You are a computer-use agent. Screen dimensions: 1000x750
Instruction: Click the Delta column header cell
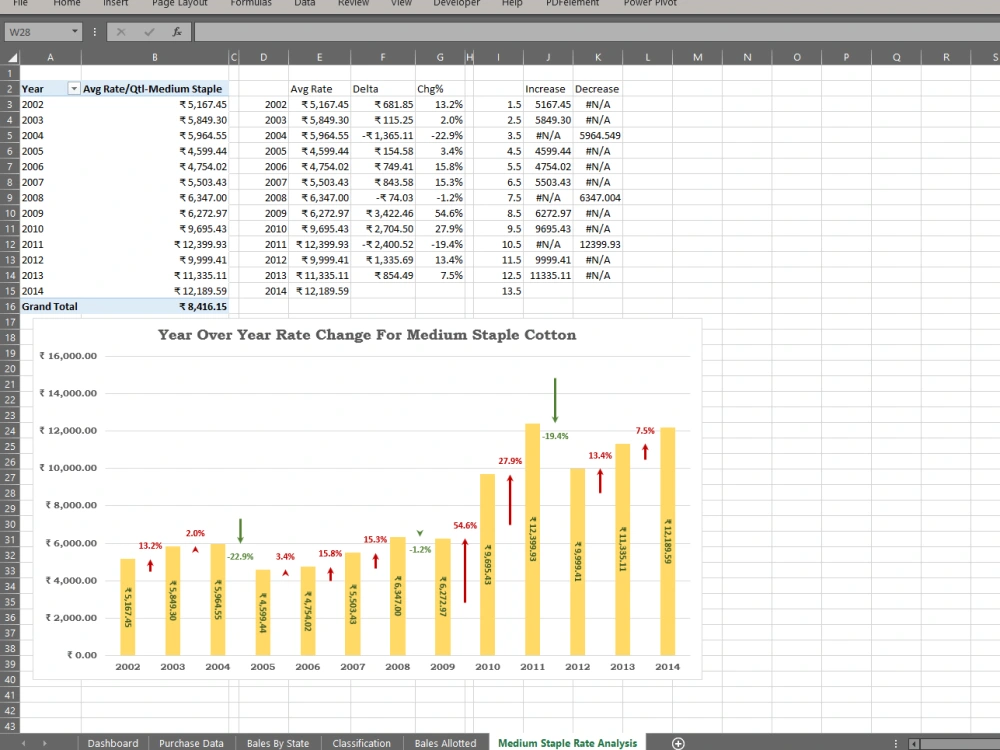click(x=383, y=89)
